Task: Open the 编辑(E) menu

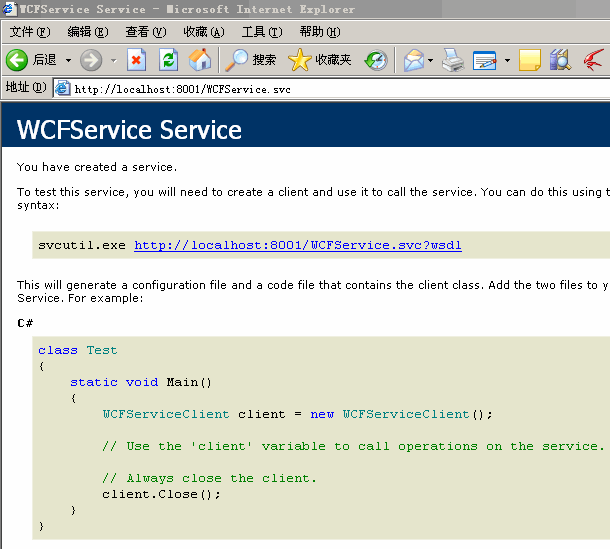Action: pyautogui.click(x=88, y=32)
